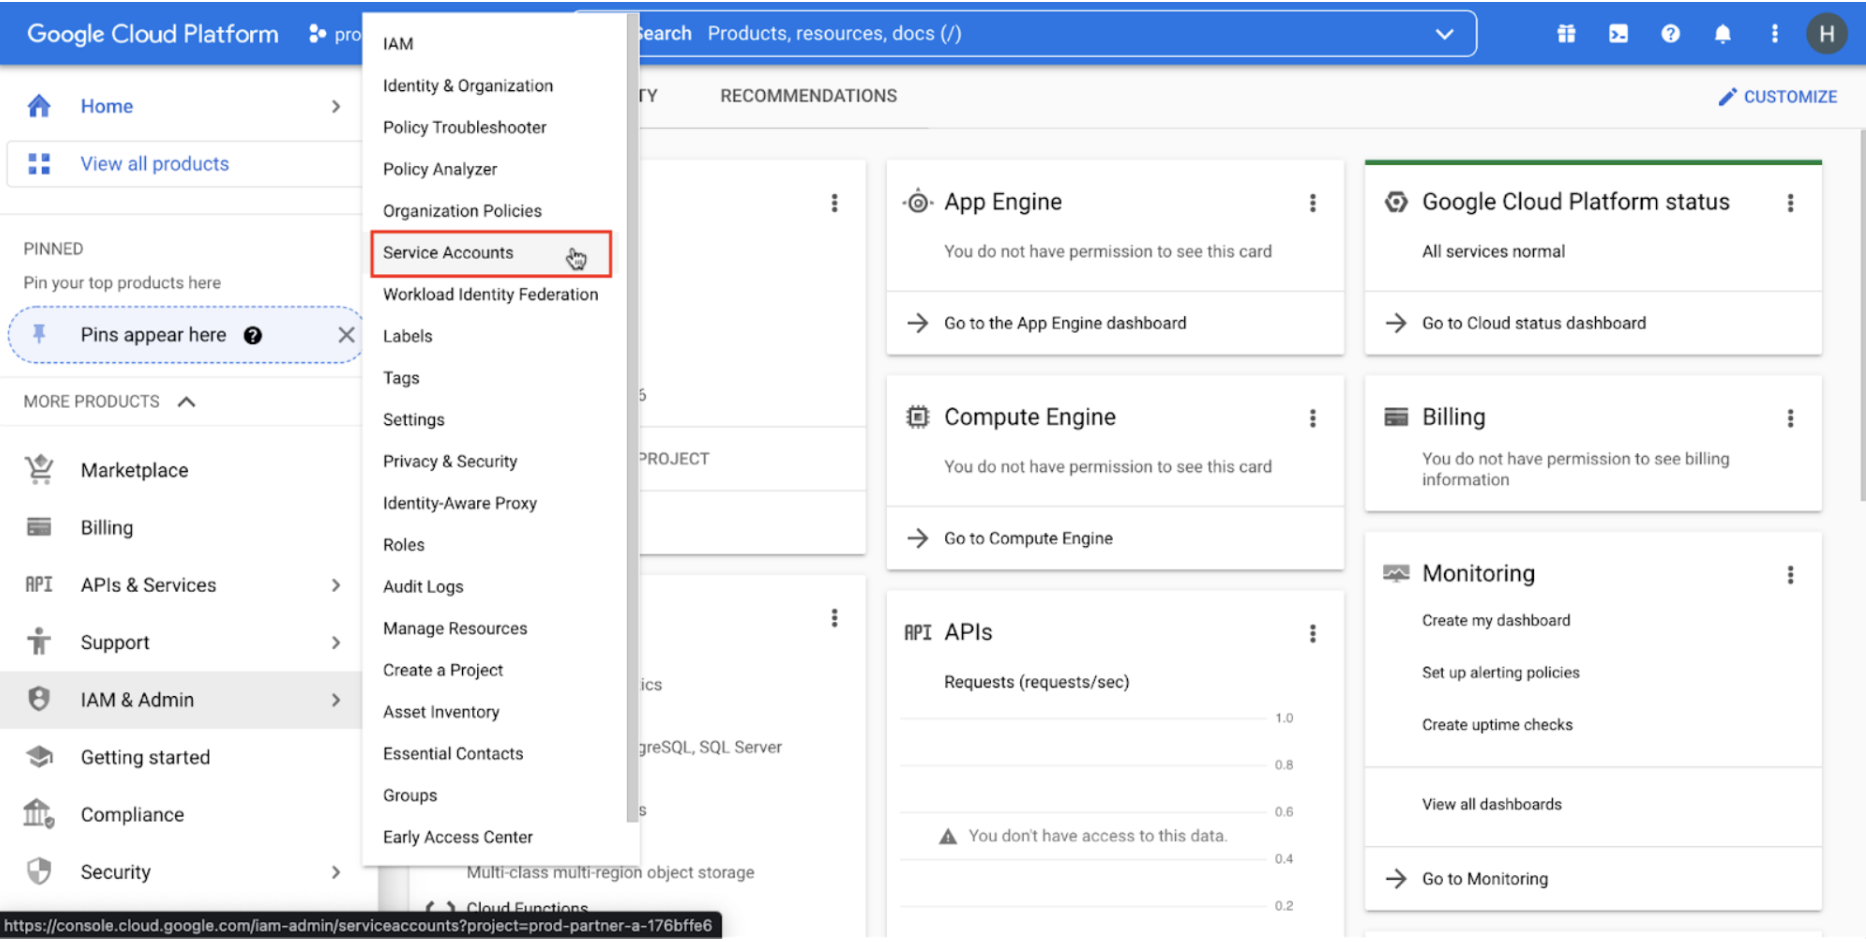The width and height of the screenshot is (1866, 942).
Task: Click the IAM & Admin shield icon
Action: pos(39,699)
